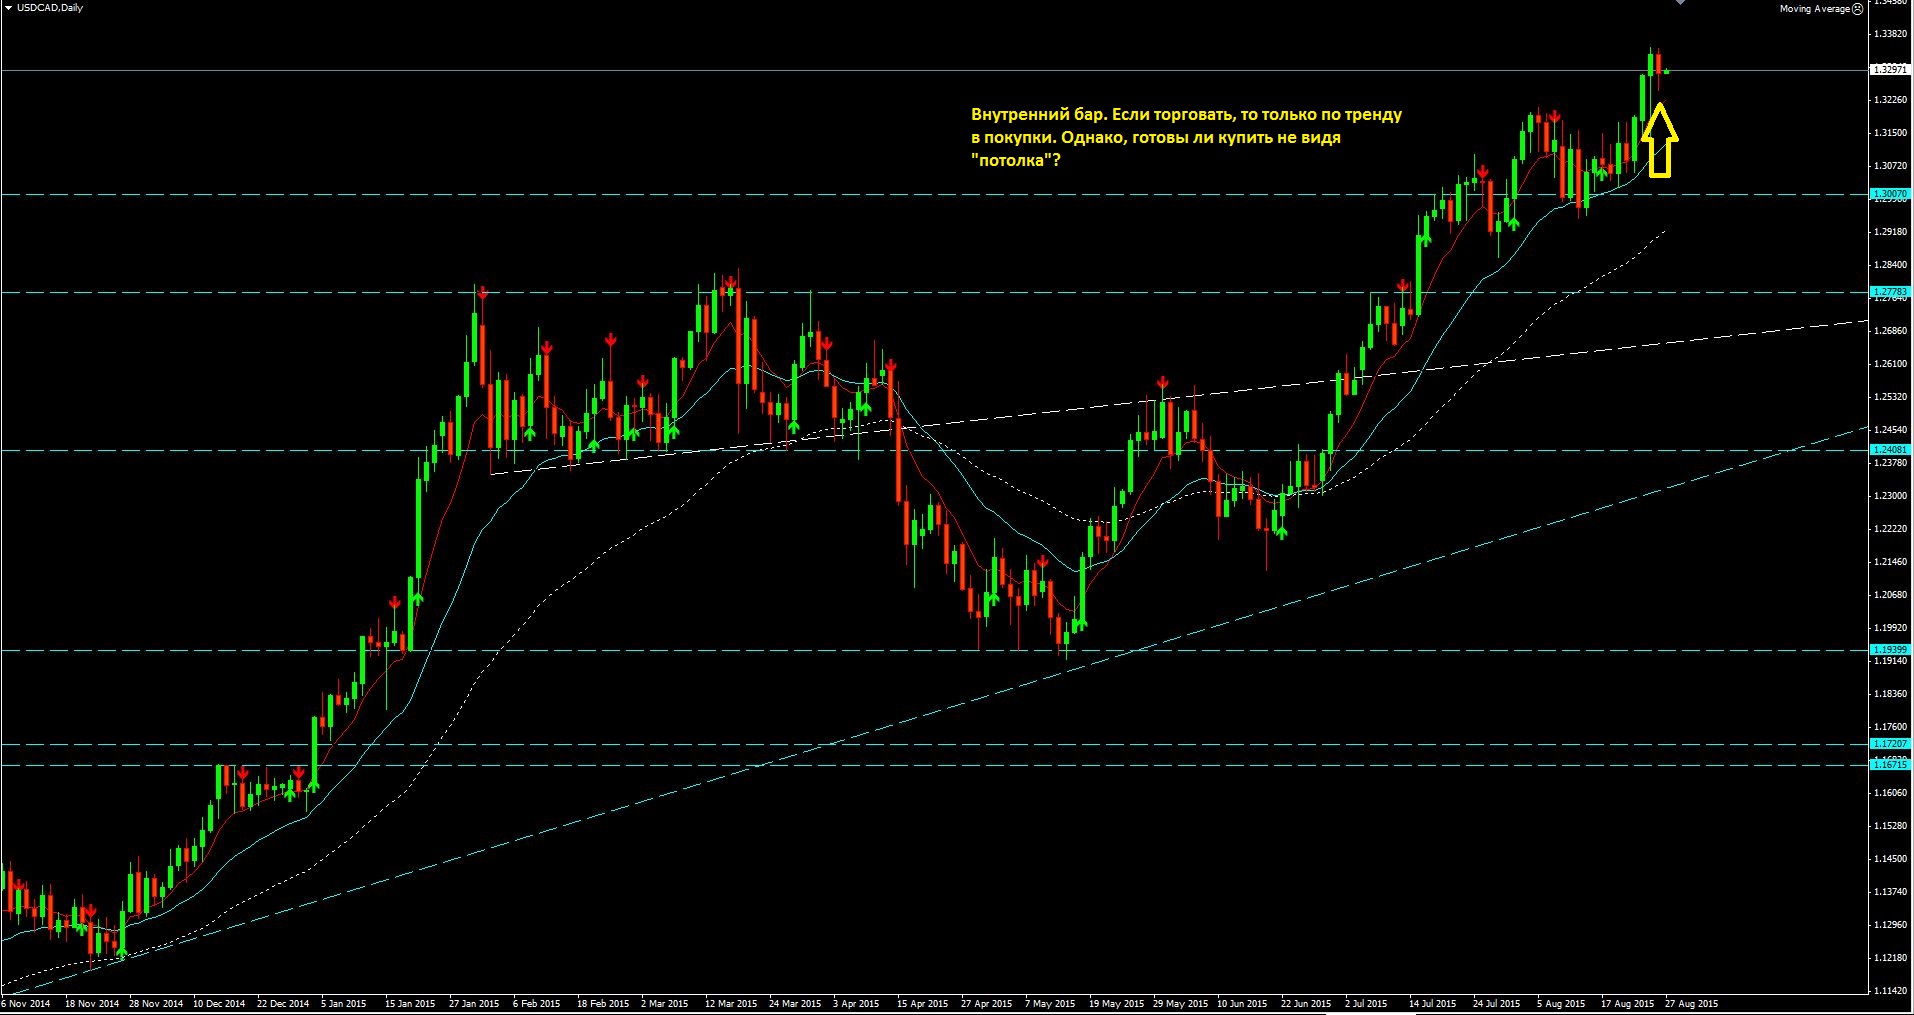The width and height of the screenshot is (1914, 1015).
Task: Click the 19 May 2015 date label
Action: tap(1116, 1003)
